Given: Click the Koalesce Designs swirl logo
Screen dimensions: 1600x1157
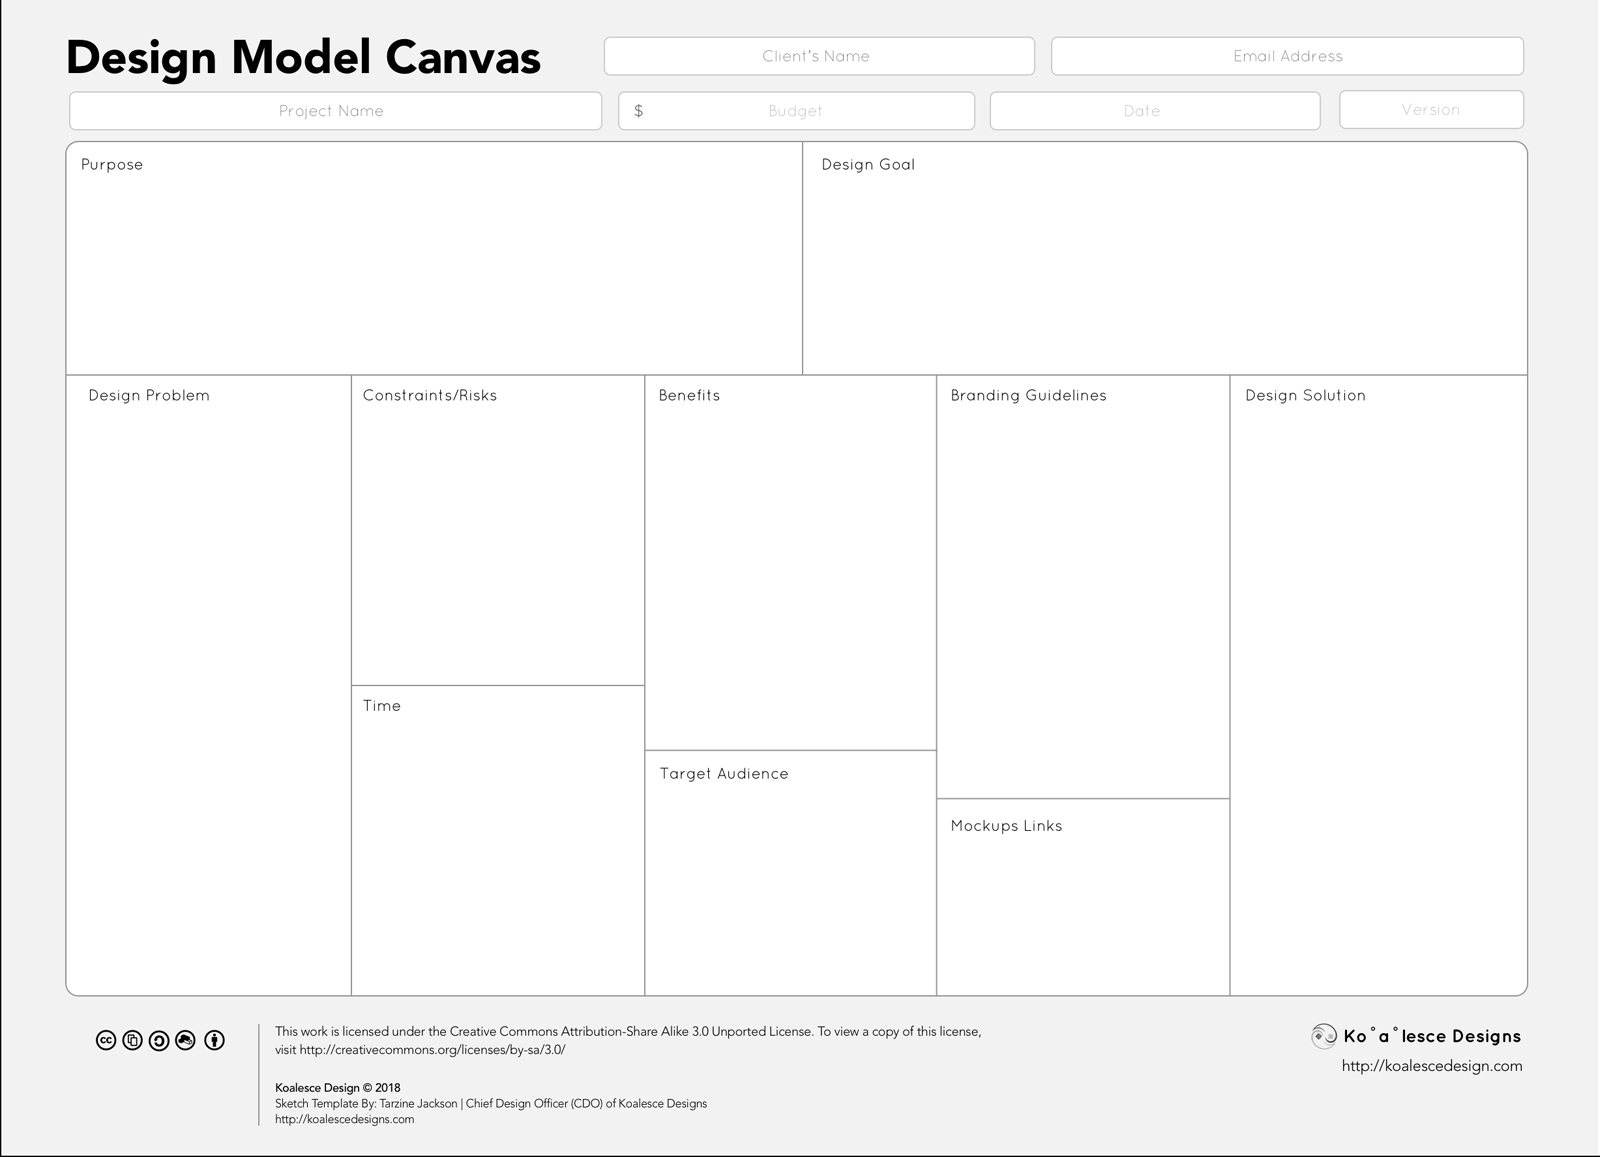Looking at the screenshot, I should pyautogui.click(x=1326, y=1036).
